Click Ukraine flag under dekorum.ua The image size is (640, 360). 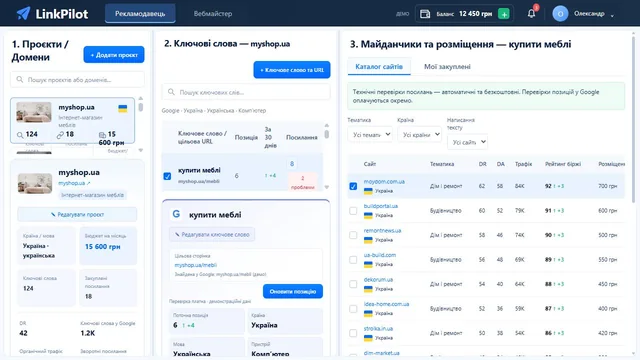coord(368,289)
